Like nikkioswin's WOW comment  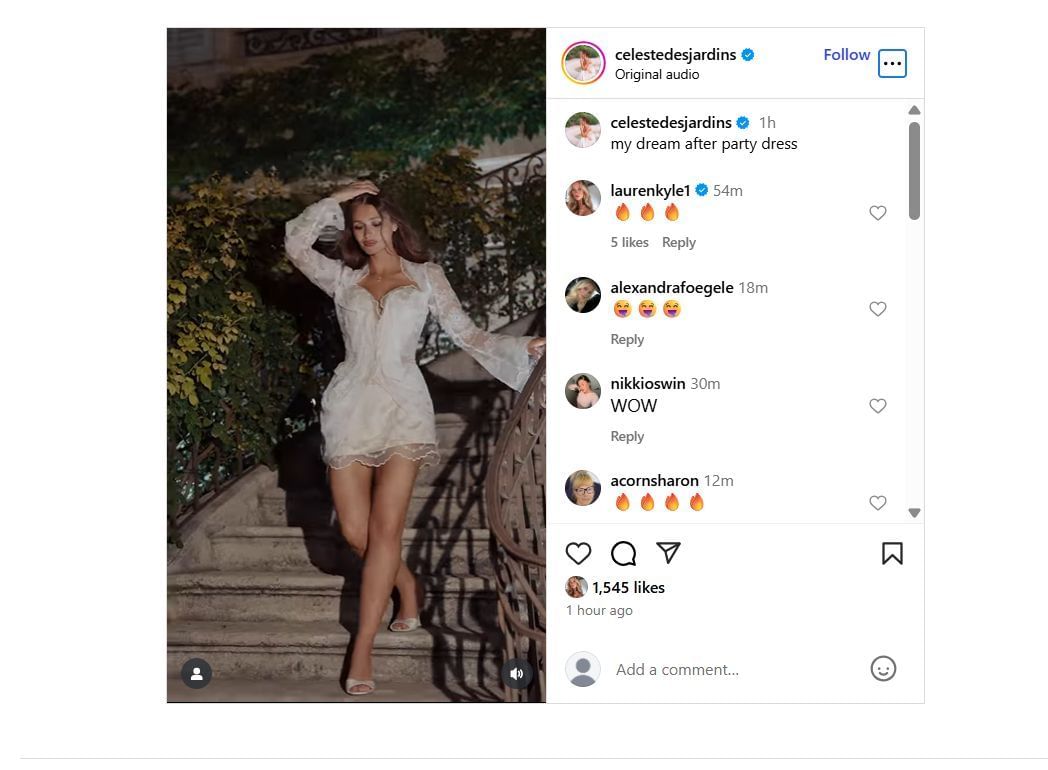coord(878,406)
